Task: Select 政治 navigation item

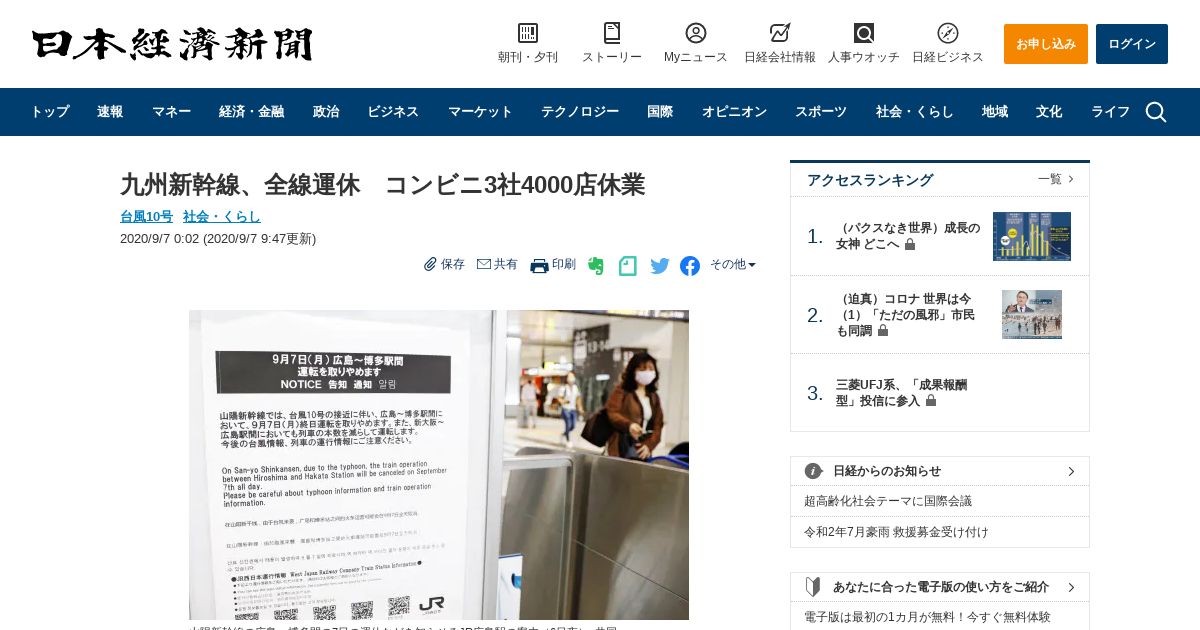Action: coord(326,112)
